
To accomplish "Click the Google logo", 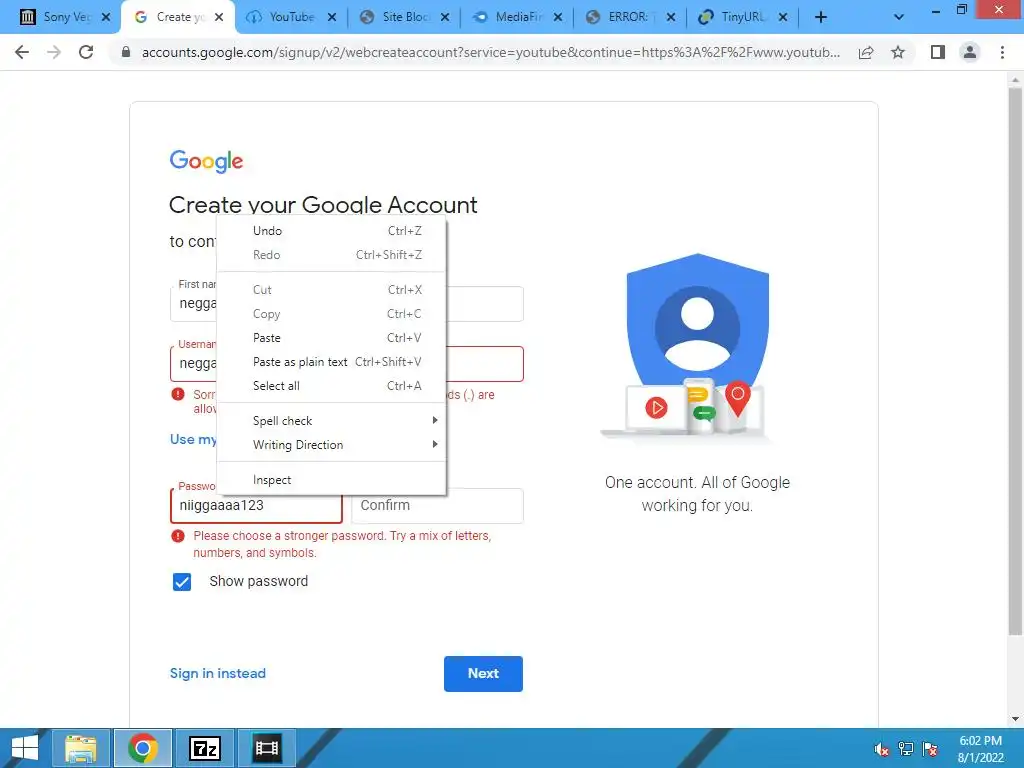I will point(206,161).
